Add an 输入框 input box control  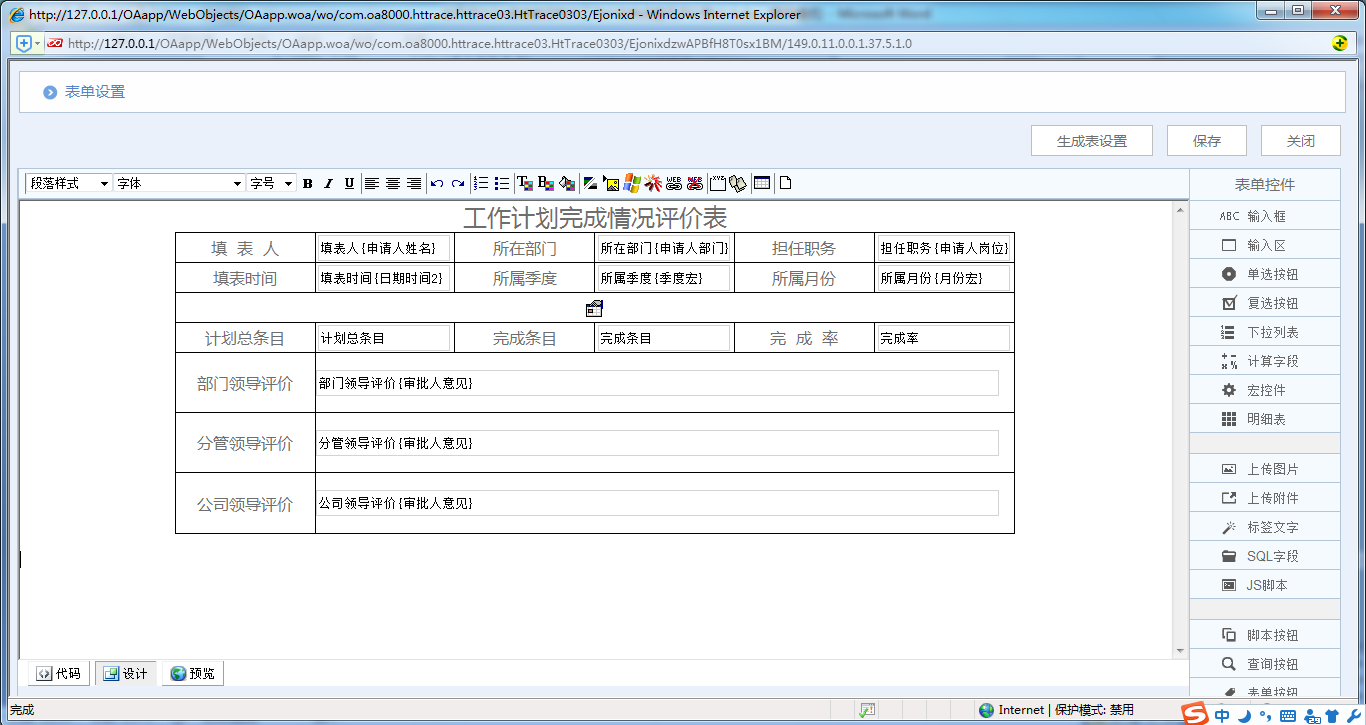tap(1264, 214)
